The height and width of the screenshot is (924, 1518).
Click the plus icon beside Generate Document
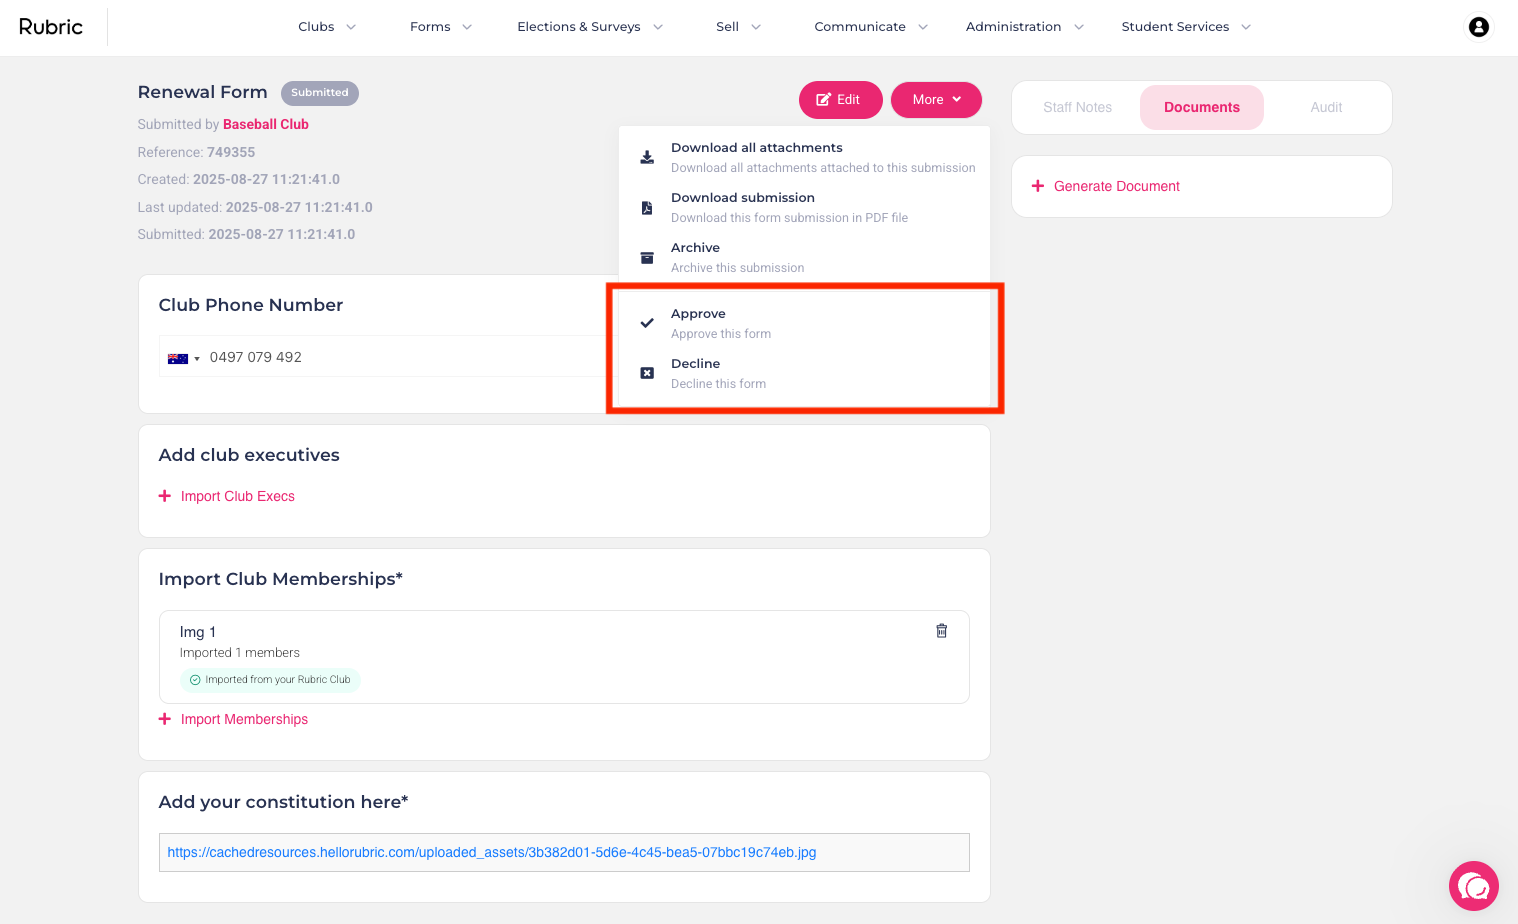tap(1038, 186)
